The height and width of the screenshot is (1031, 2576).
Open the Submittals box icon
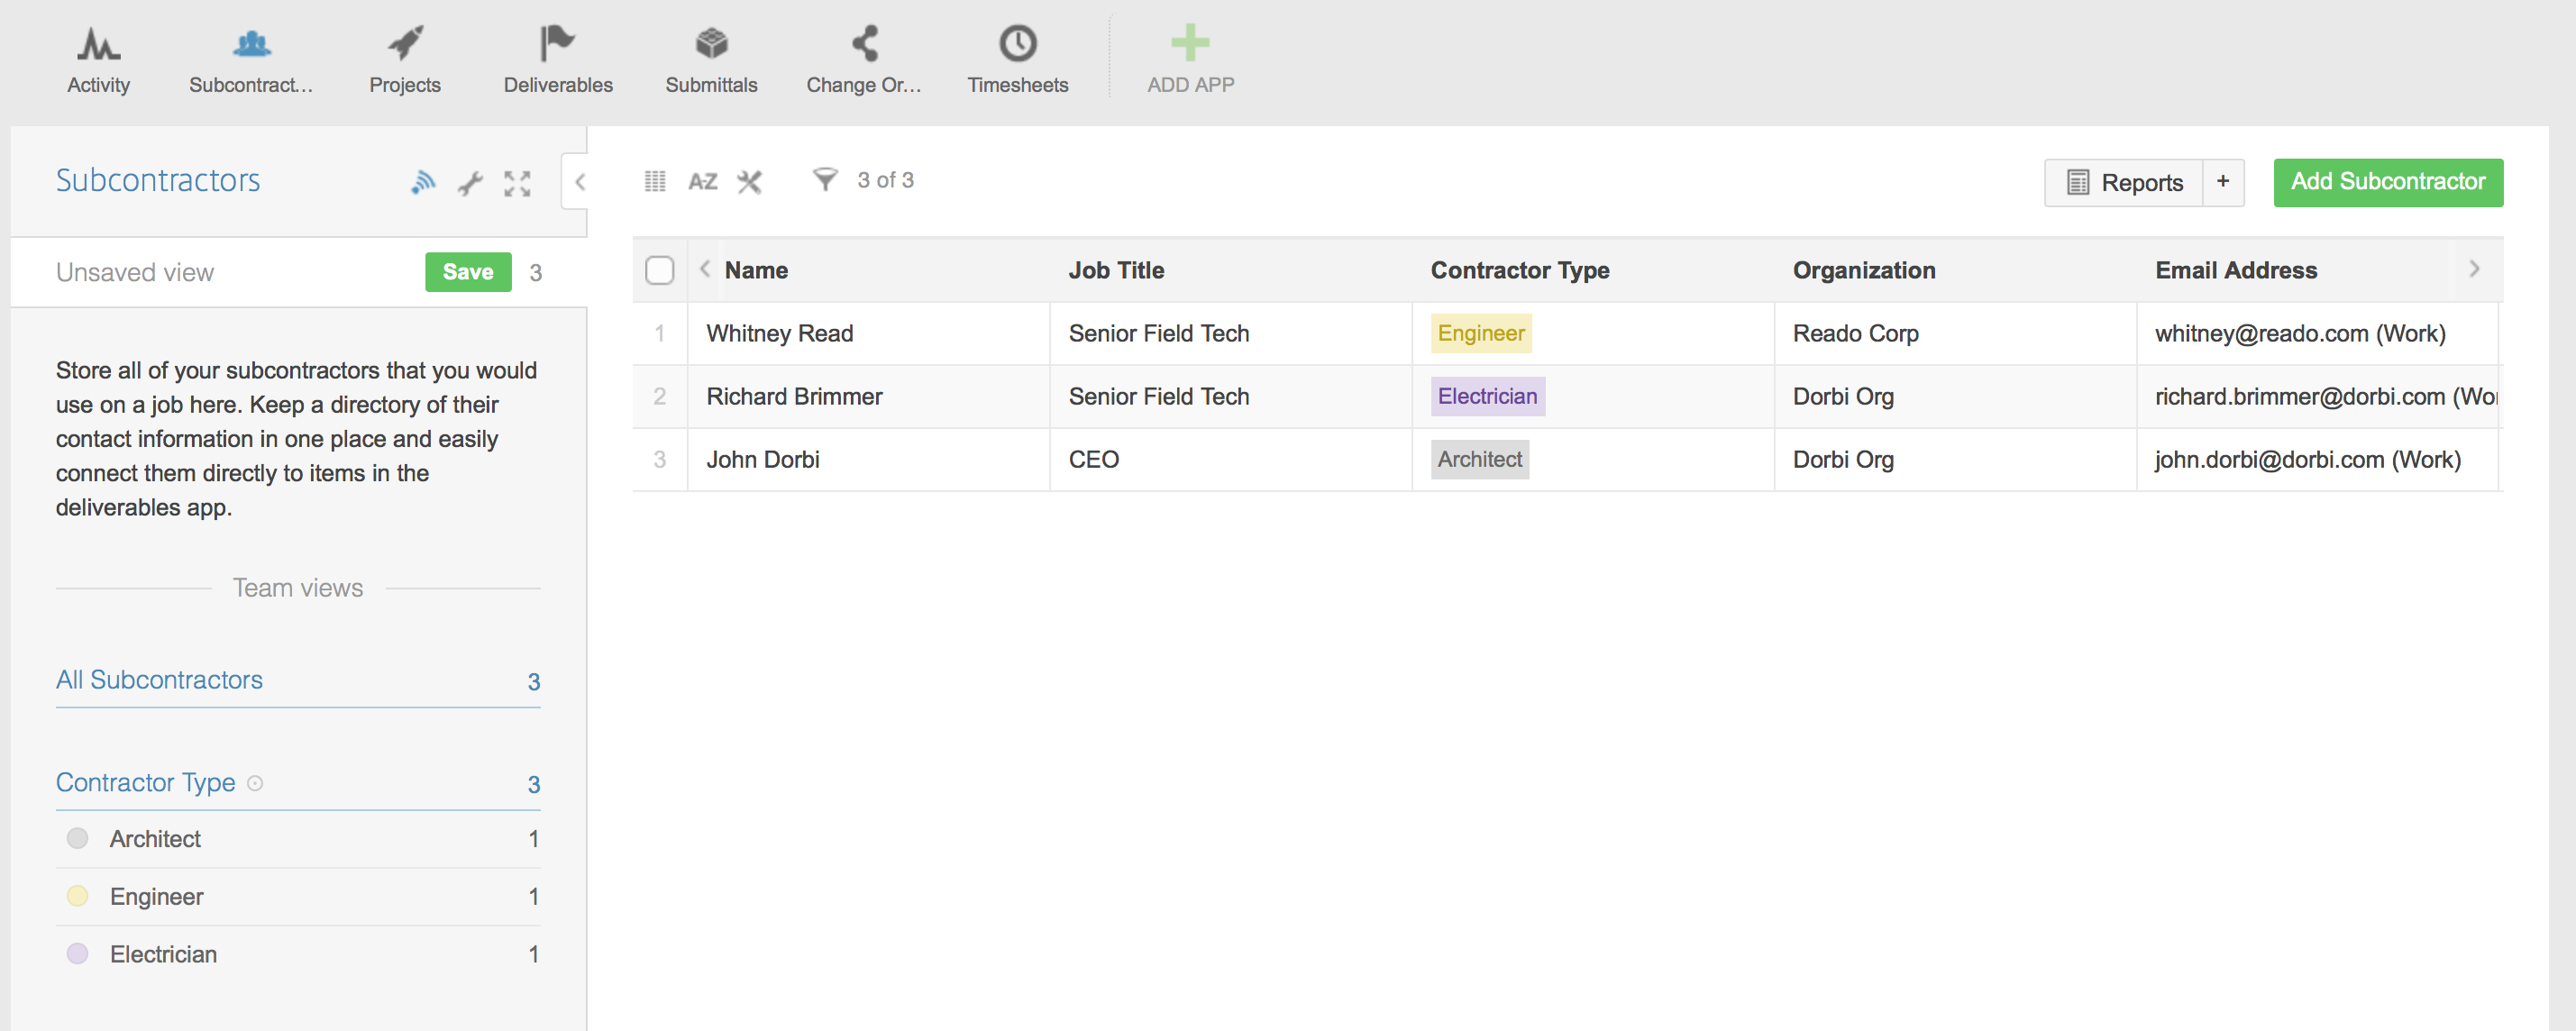tap(711, 45)
